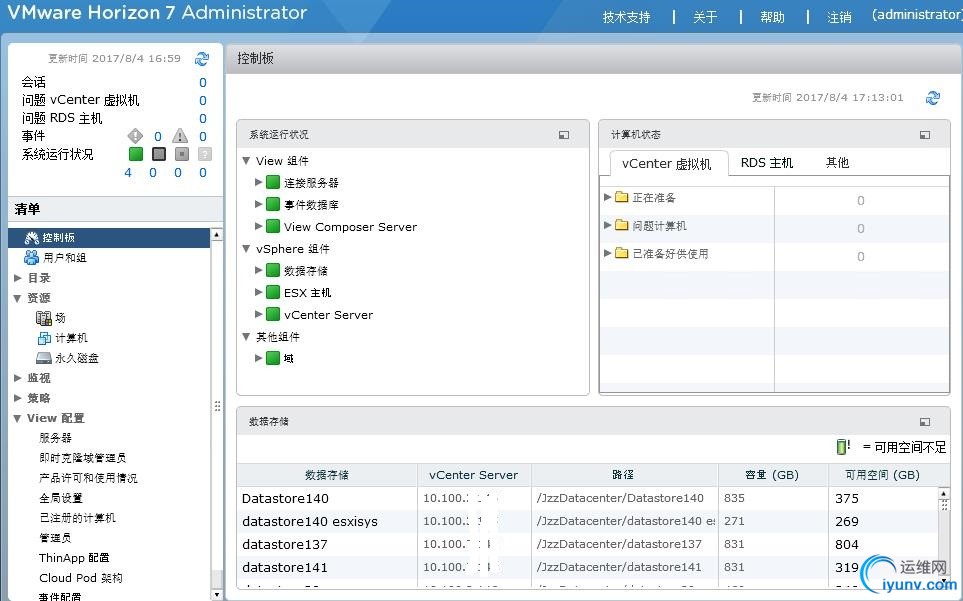Viewport: 963px width, 601px height.
Task: Collapse the 资源 section in inventory
Action: coord(17,298)
